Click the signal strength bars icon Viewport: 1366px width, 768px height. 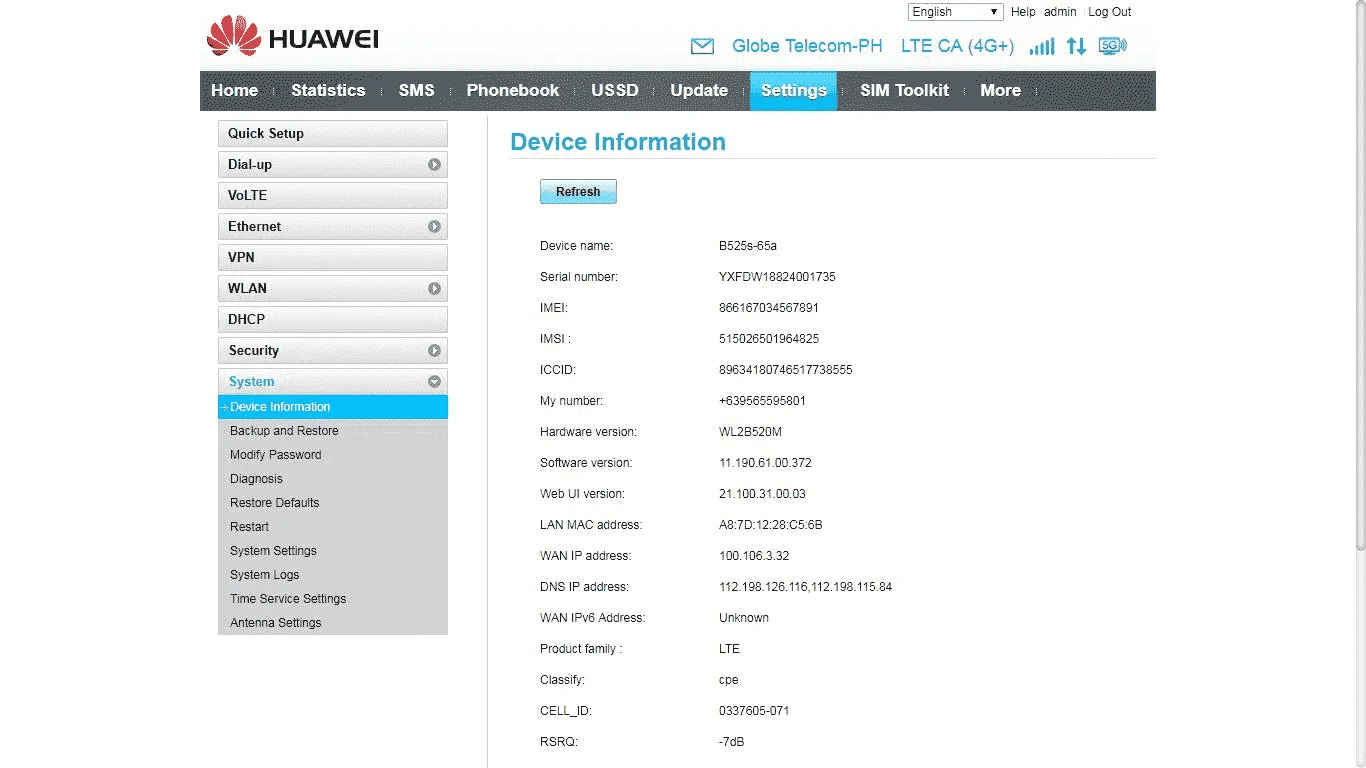pyautogui.click(x=1042, y=46)
